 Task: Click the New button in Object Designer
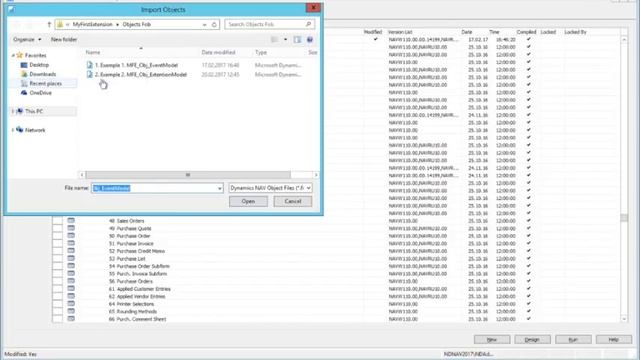coord(492,339)
